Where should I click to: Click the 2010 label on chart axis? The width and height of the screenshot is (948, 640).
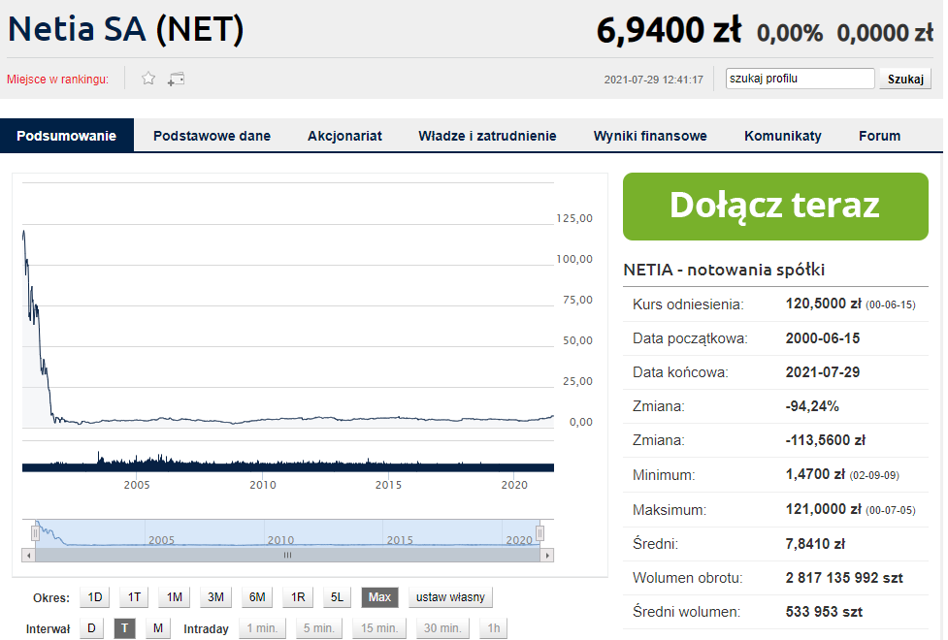tap(263, 485)
